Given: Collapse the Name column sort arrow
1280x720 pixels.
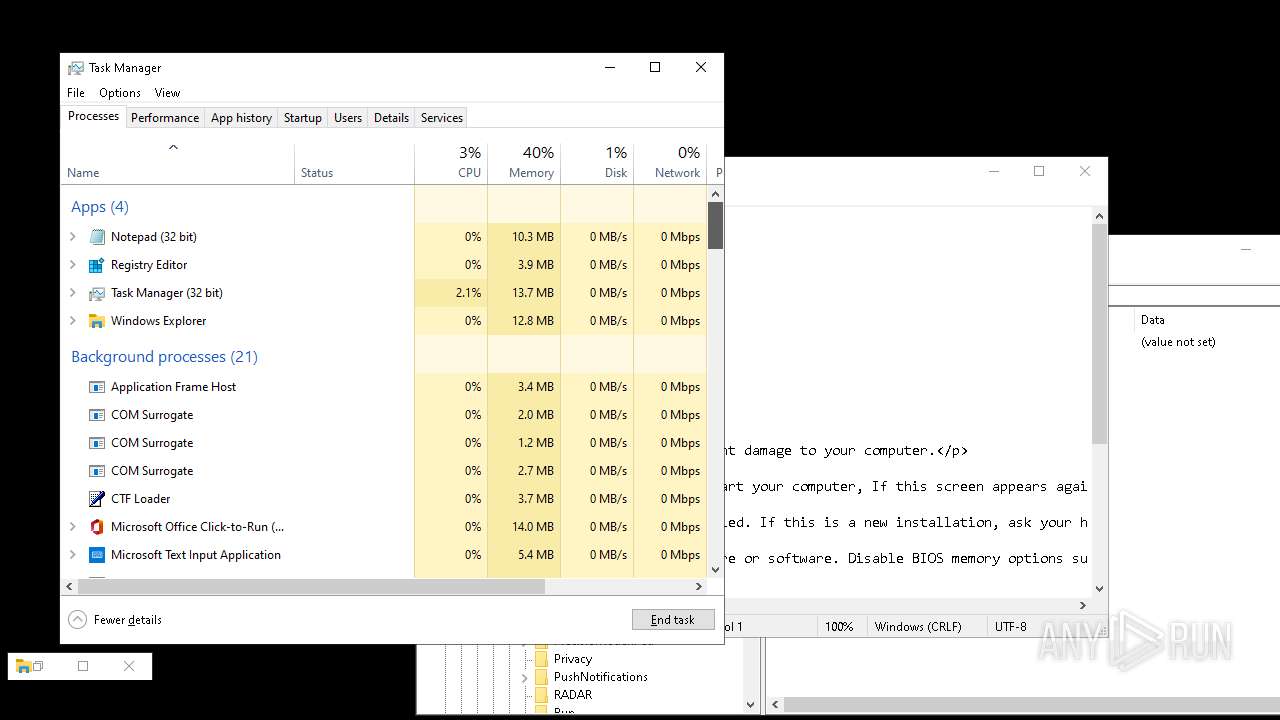Looking at the screenshot, I should coord(173,148).
